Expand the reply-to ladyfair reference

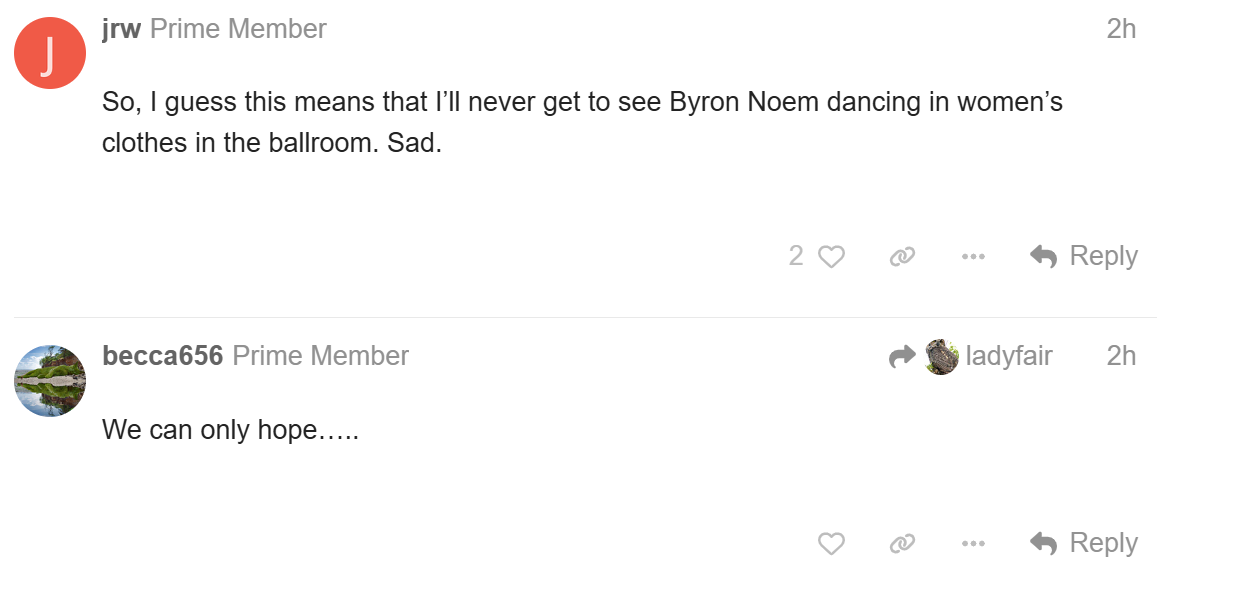[1008, 356]
